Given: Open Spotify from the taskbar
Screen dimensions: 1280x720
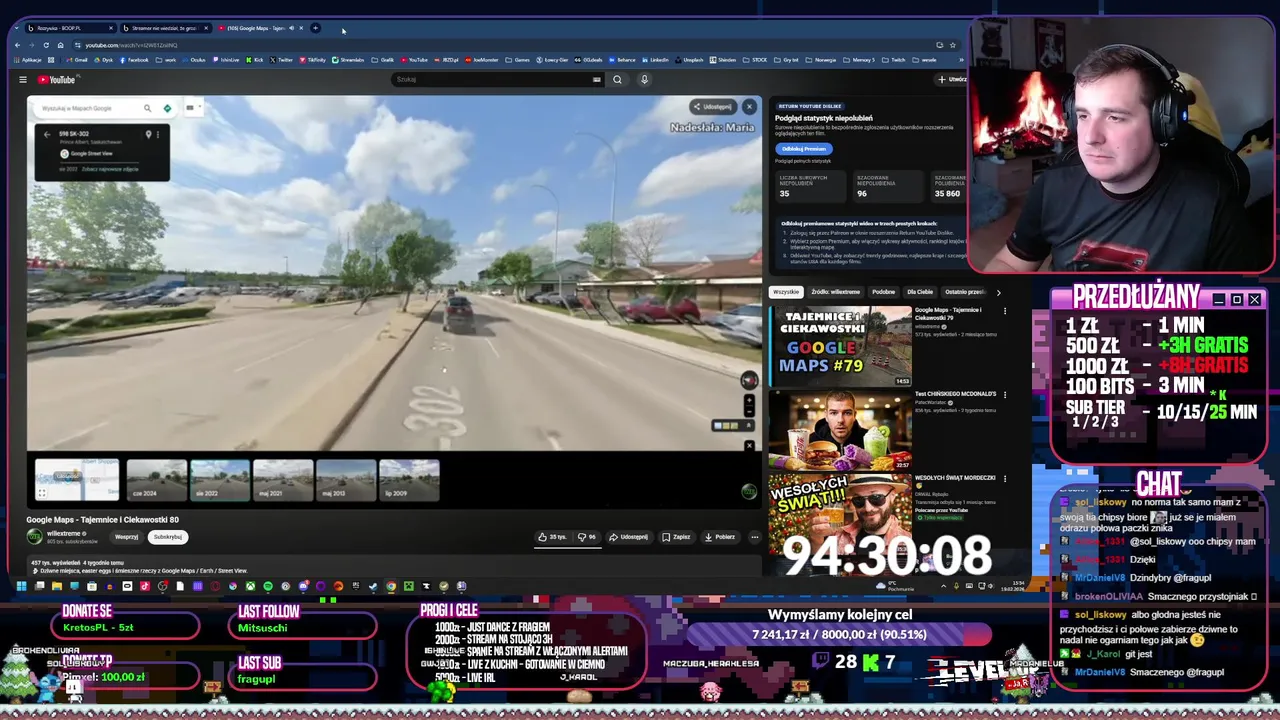Looking at the screenshot, I should coord(268,586).
